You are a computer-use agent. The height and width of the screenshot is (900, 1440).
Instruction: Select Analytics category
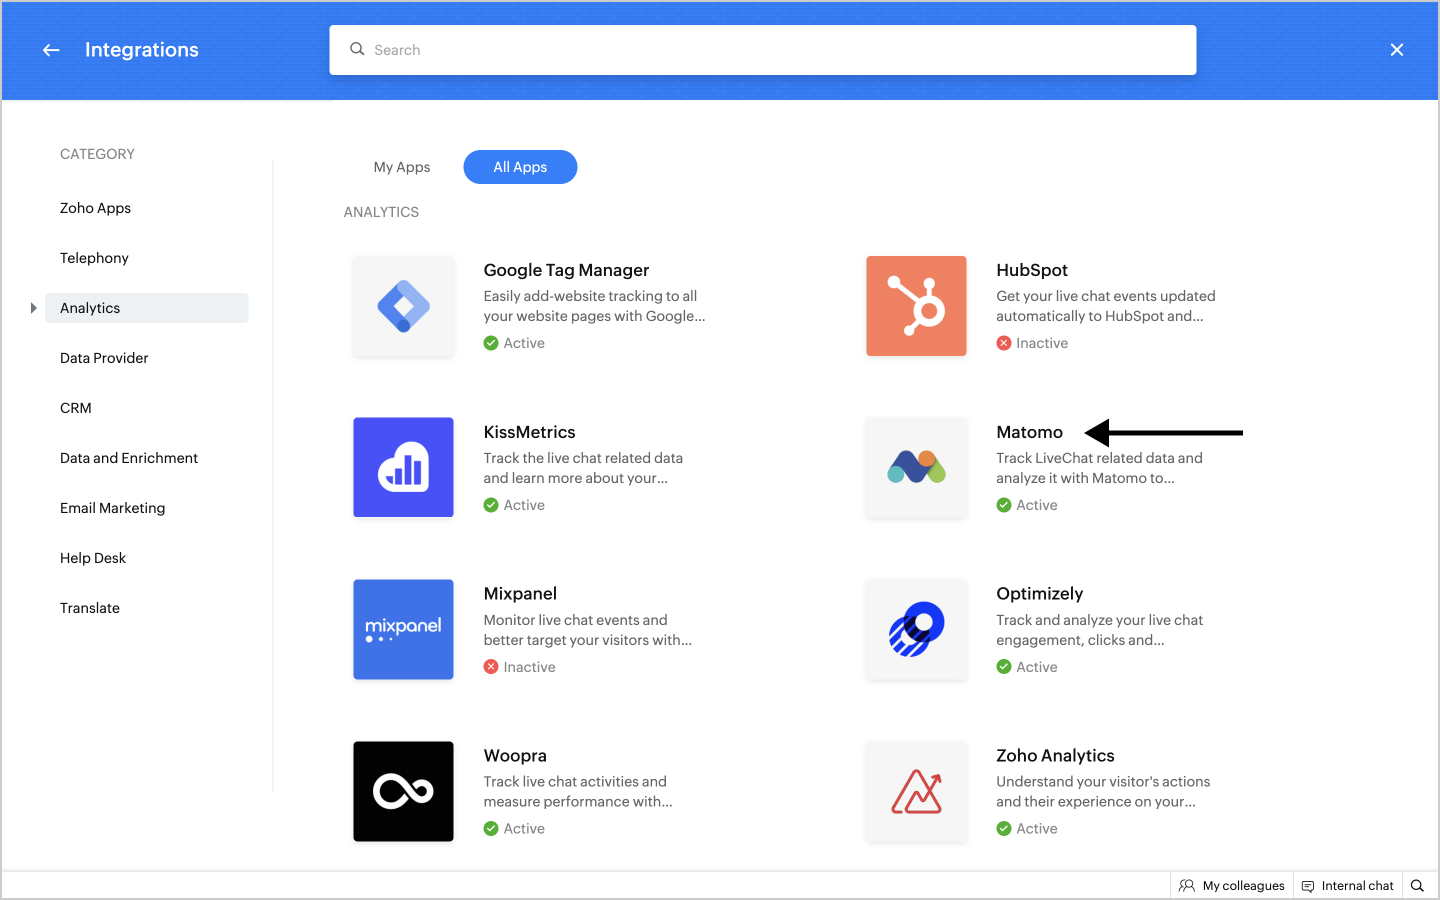(146, 308)
